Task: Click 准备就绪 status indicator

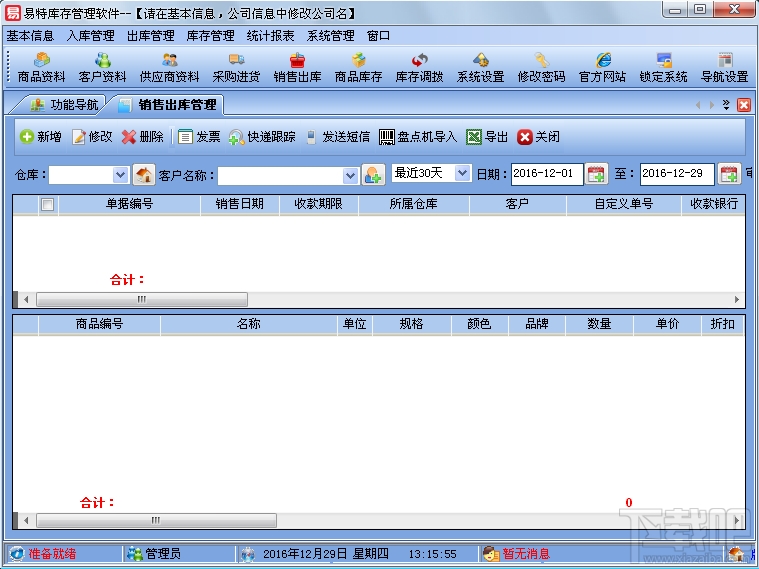Action: [x=44, y=554]
